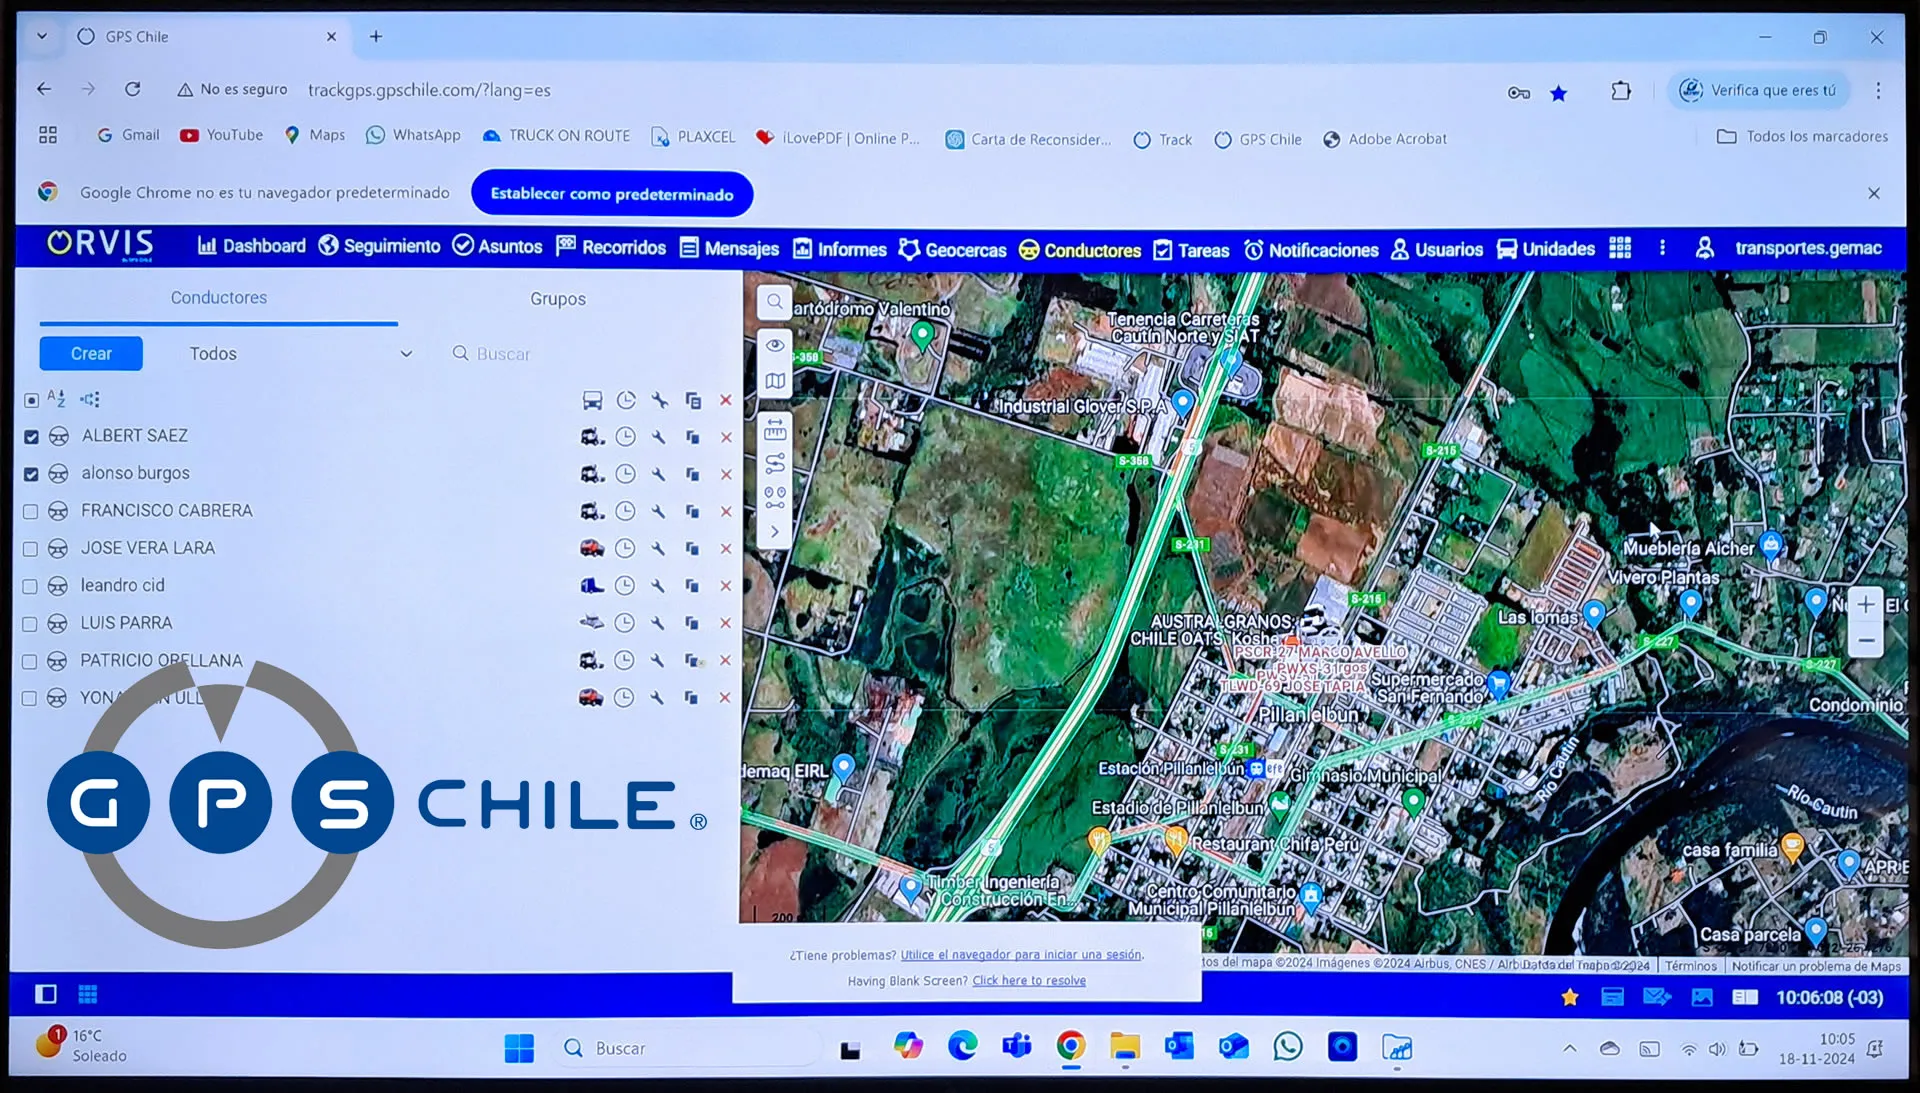Image resolution: width=1920 pixels, height=1093 pixels.
Task: Open the map layers tool
Action: [x=775, y=381]
